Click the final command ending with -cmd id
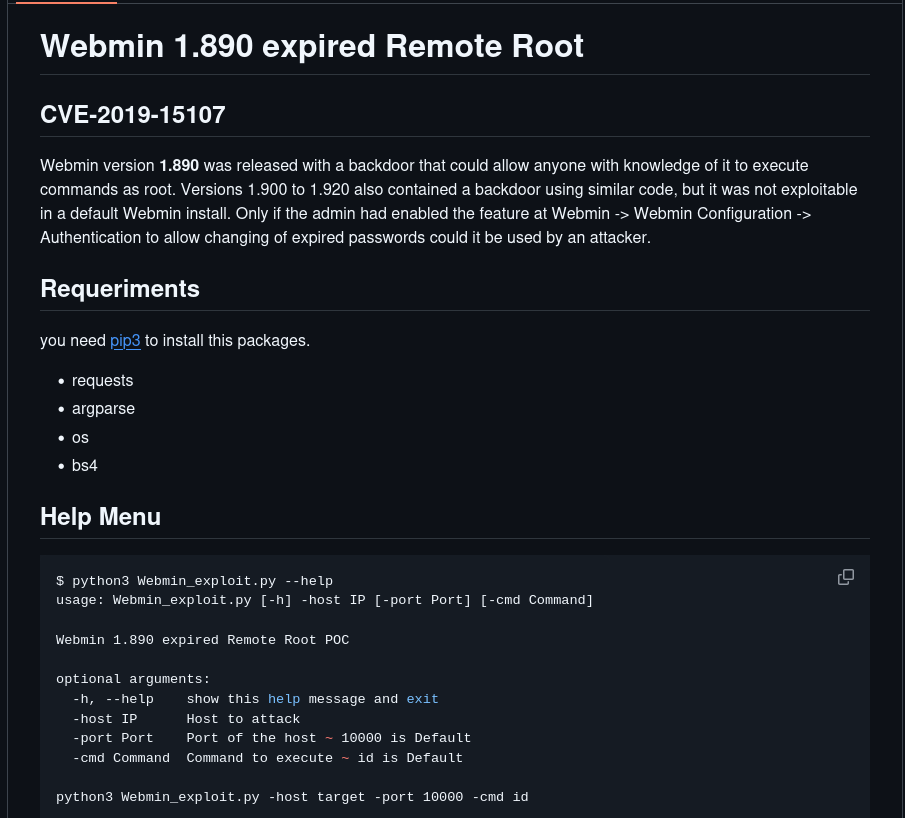 [x=292, y=797]
